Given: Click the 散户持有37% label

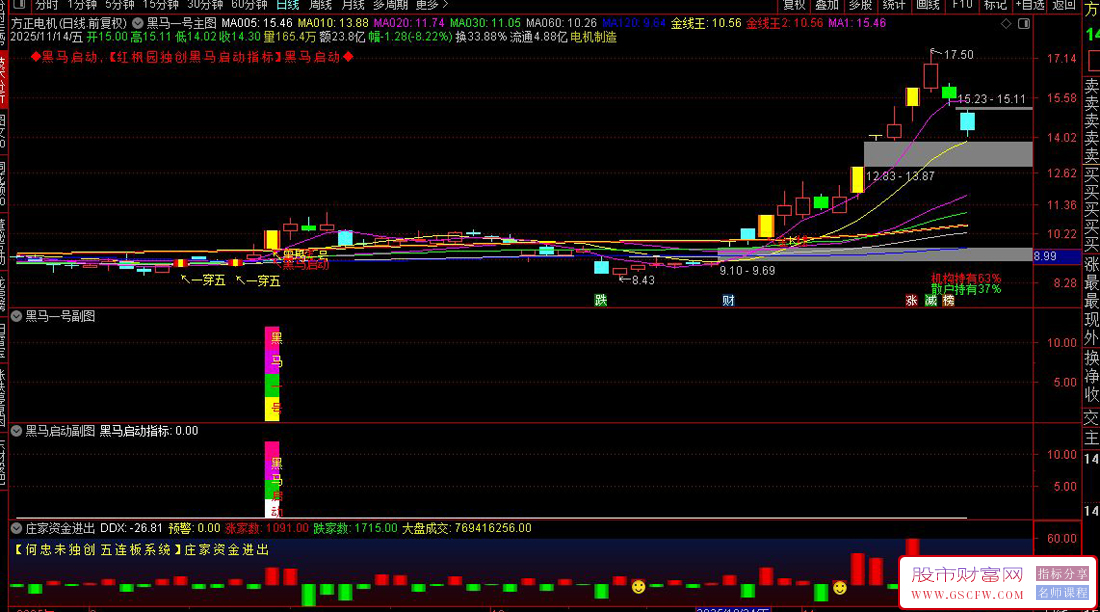Looking at the screenshot, I should 966,289.
